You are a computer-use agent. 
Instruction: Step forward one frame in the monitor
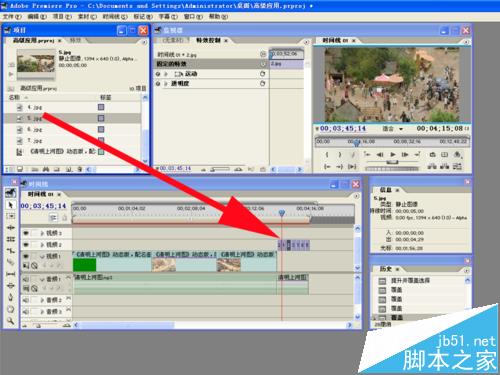(405, 154)
